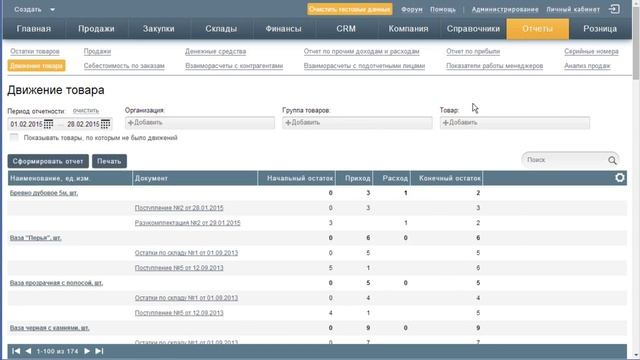640x360 pixels.
Task: Open Себестоимость по заказам report
Action: coord(124,66)
